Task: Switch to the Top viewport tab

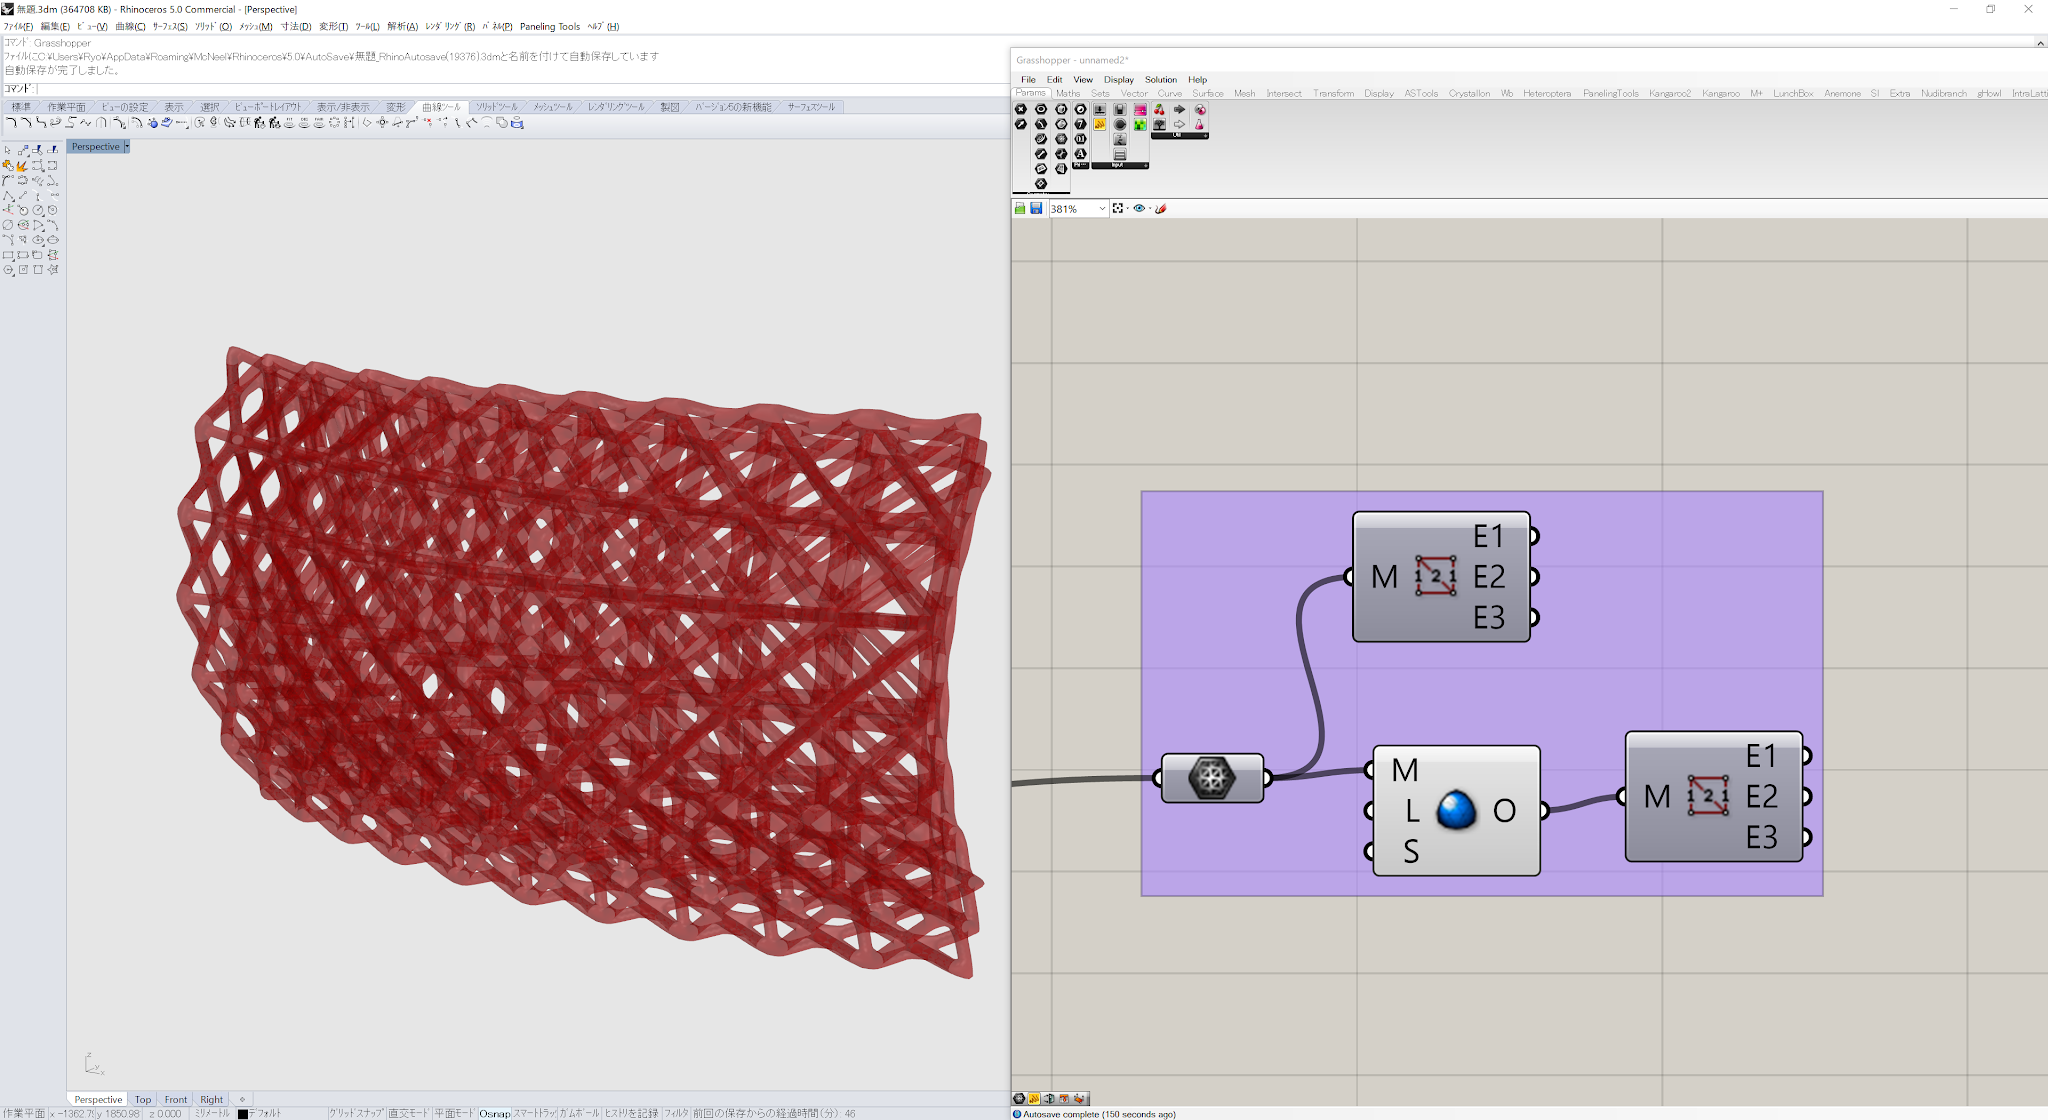Action: tap(143, 1099)
